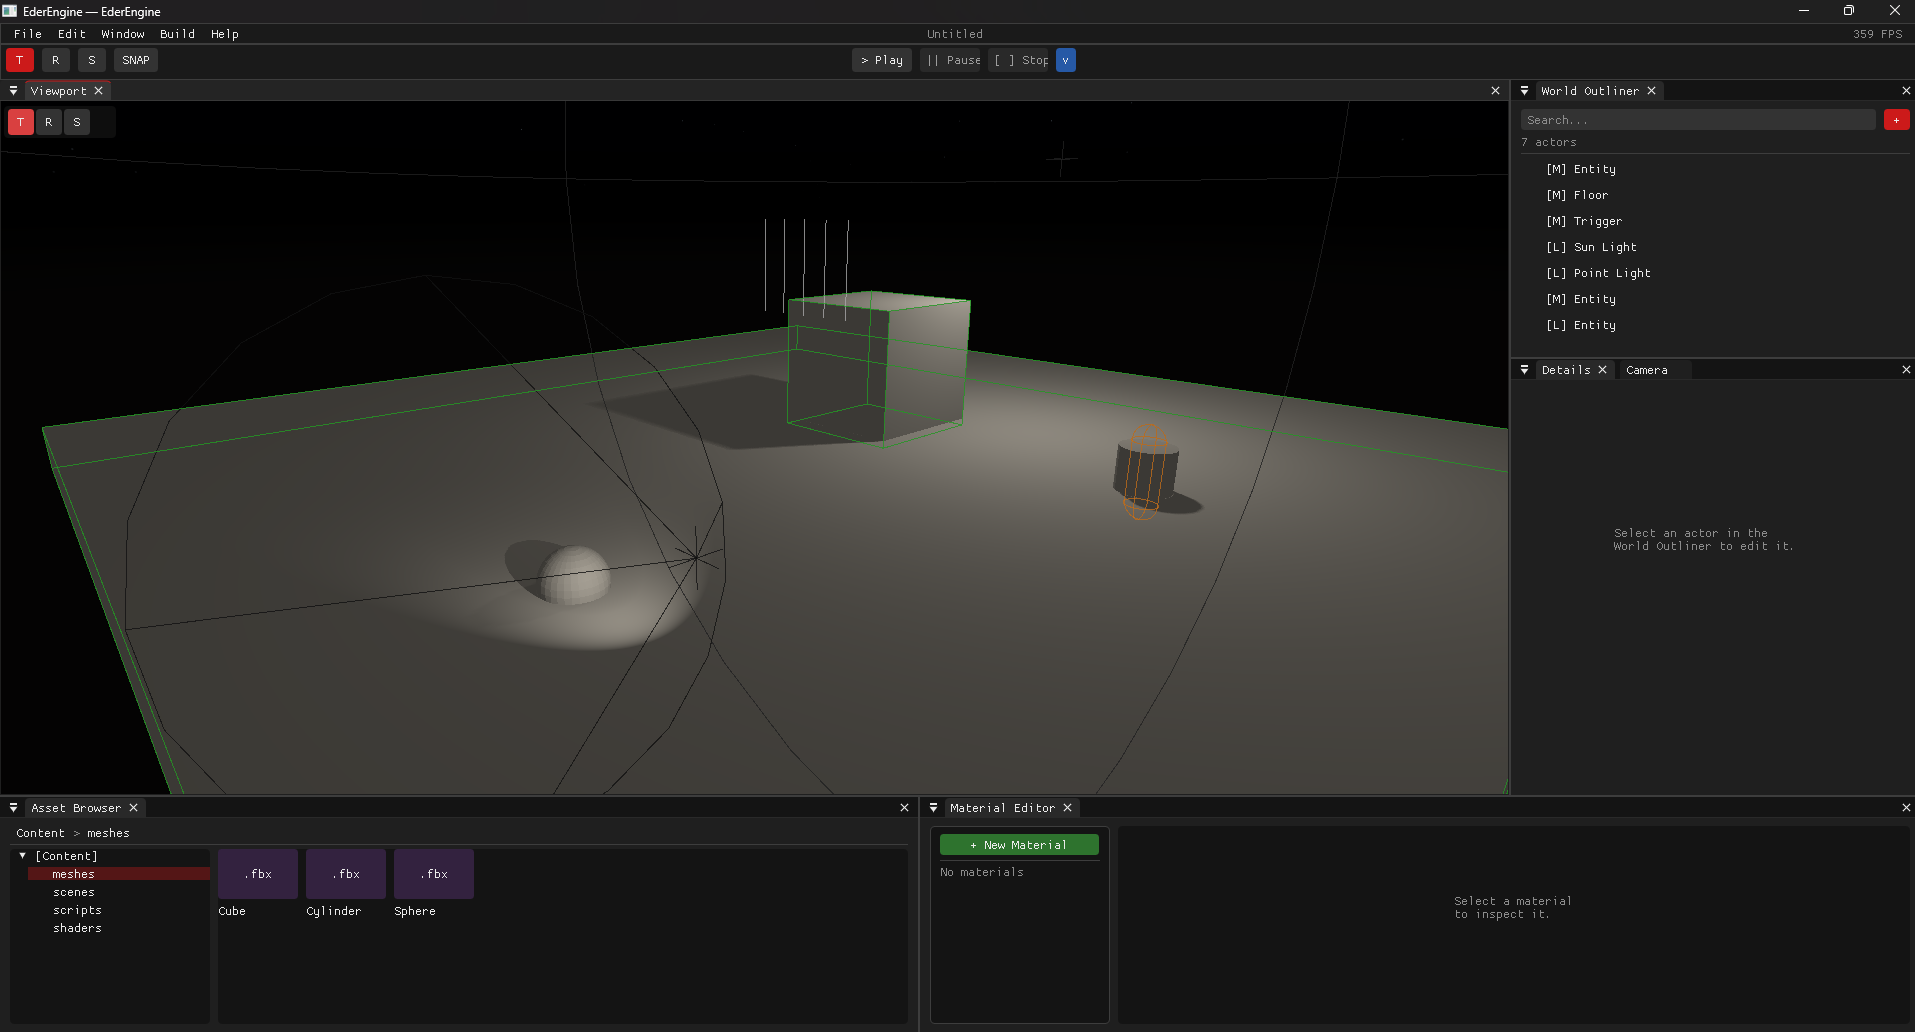Close the Details dock panel

1906,370
